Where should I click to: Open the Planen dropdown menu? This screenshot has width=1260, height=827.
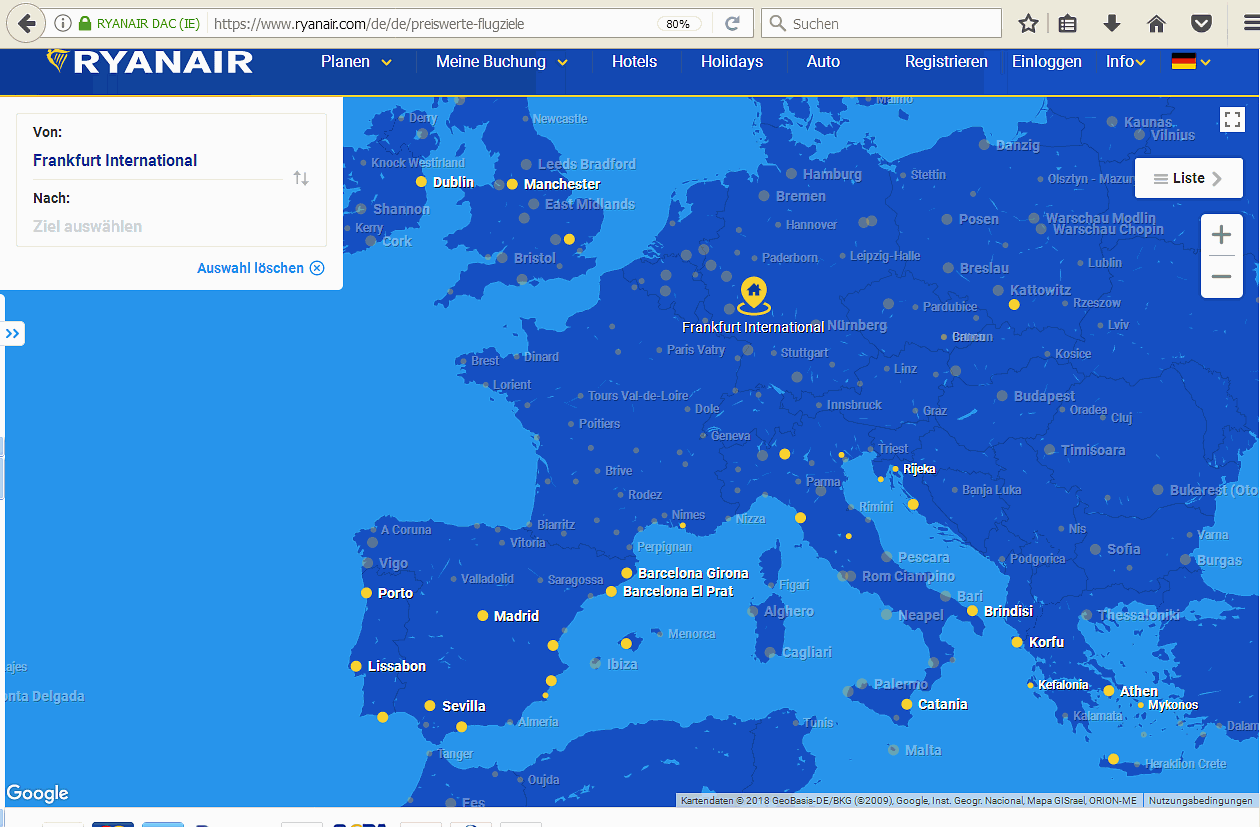[356, 62]
